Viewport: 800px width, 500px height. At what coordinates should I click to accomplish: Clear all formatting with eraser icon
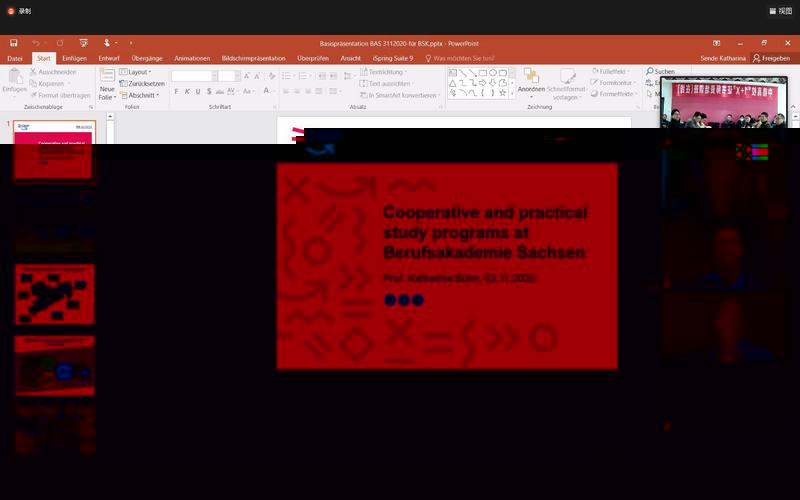(271, 76)
